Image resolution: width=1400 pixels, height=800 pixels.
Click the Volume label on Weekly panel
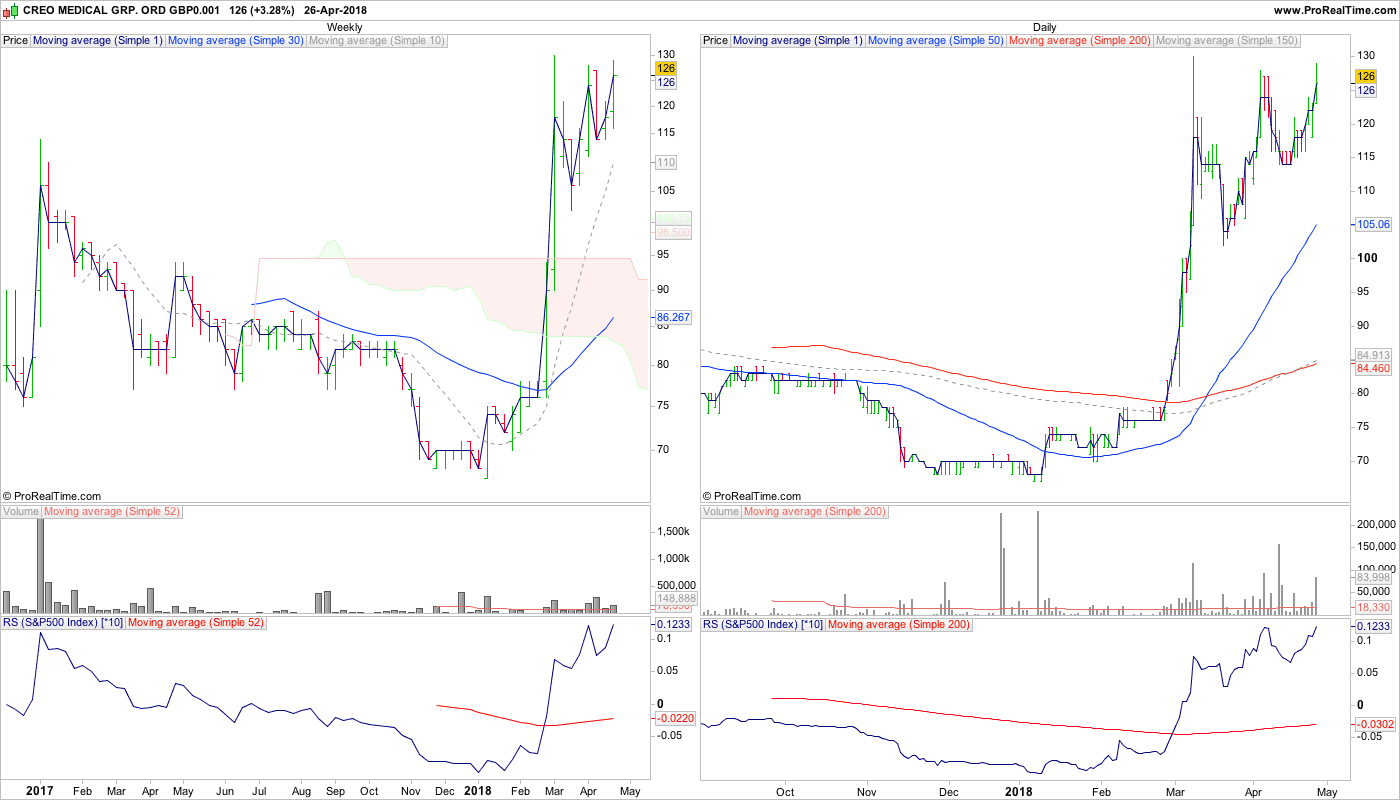pyautogui.click(x=21, y=512)
